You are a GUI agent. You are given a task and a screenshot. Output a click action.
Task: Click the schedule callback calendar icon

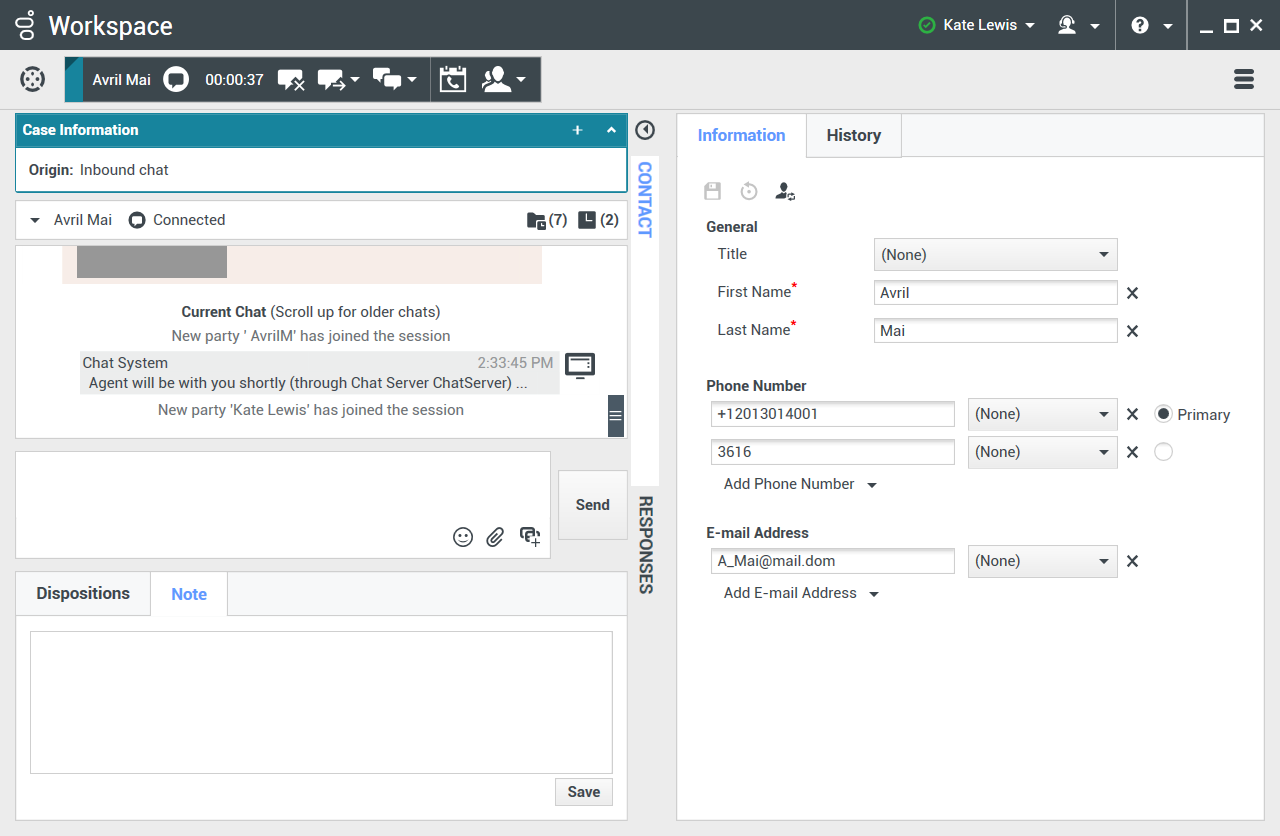point(453,80)
